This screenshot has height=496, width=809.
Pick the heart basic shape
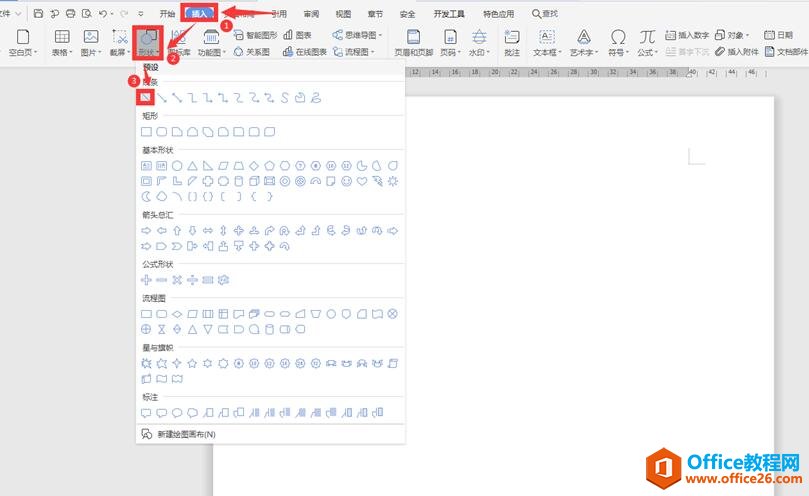[x=362, y=181]
